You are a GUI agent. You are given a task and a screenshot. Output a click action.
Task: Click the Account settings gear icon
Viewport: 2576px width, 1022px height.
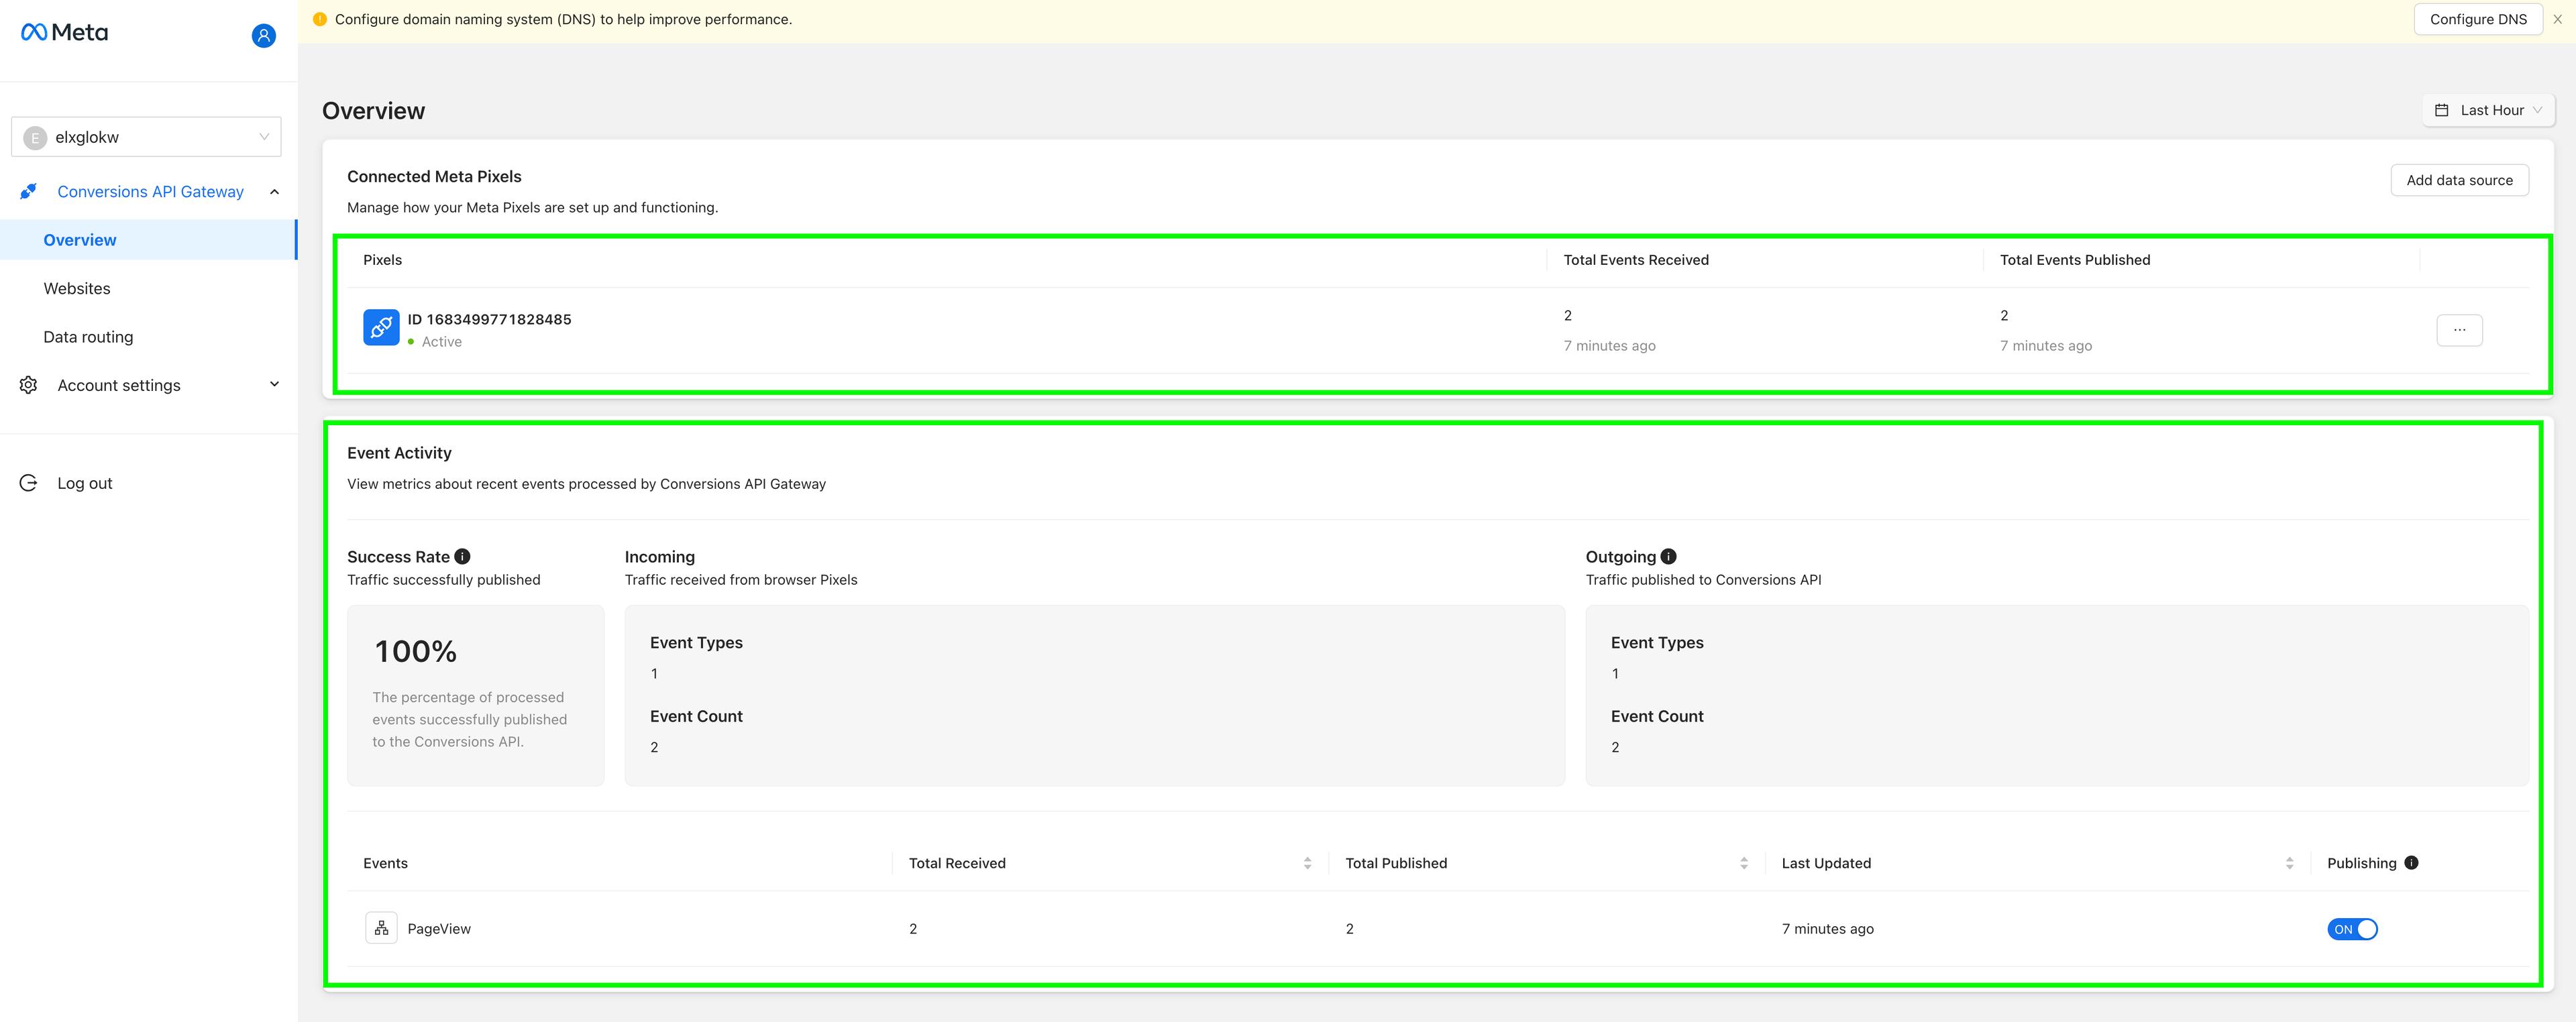(x=28, y=385)
